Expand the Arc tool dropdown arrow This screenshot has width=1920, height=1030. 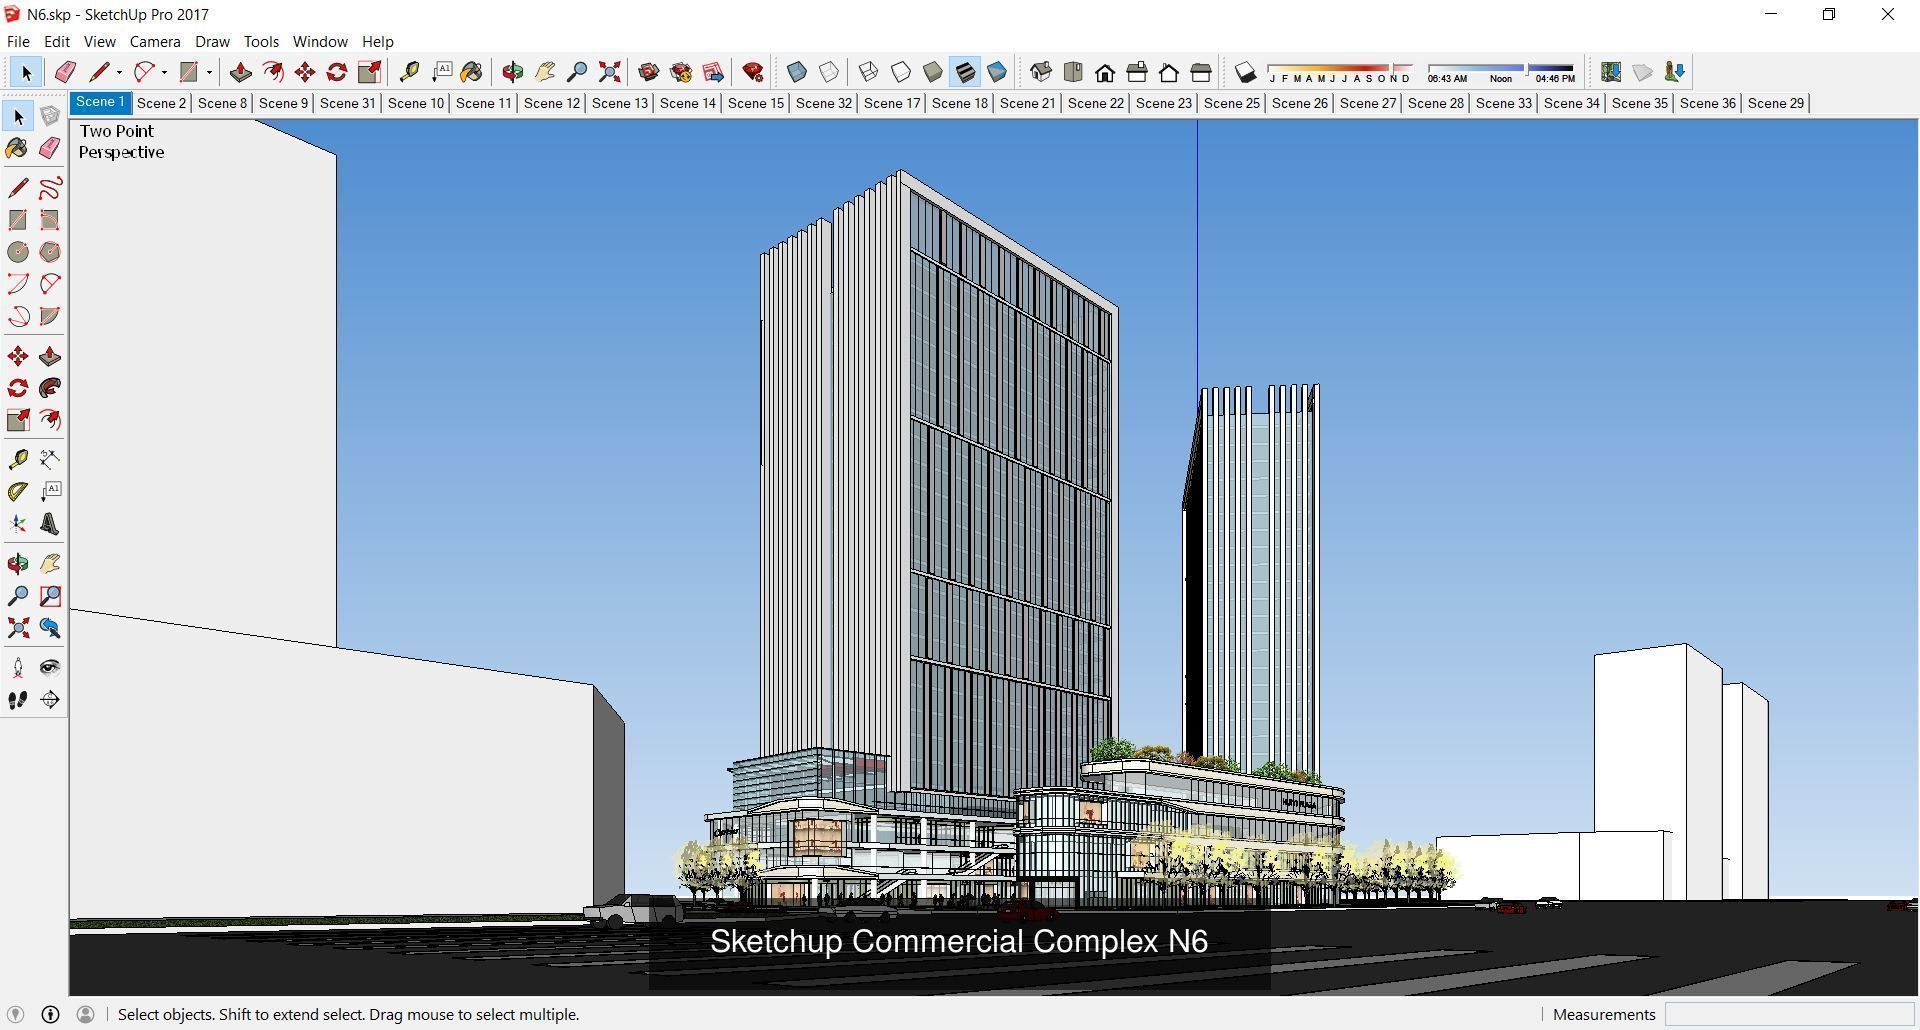tap(164, 72)
